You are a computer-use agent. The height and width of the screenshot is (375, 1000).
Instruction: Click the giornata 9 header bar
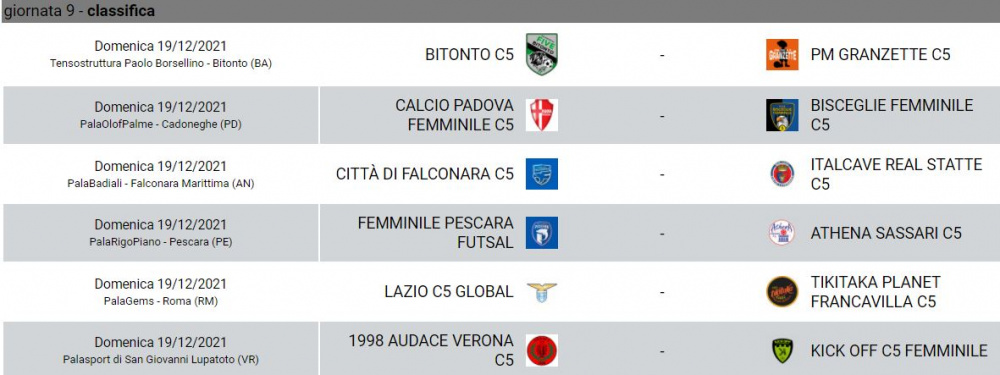500,11
